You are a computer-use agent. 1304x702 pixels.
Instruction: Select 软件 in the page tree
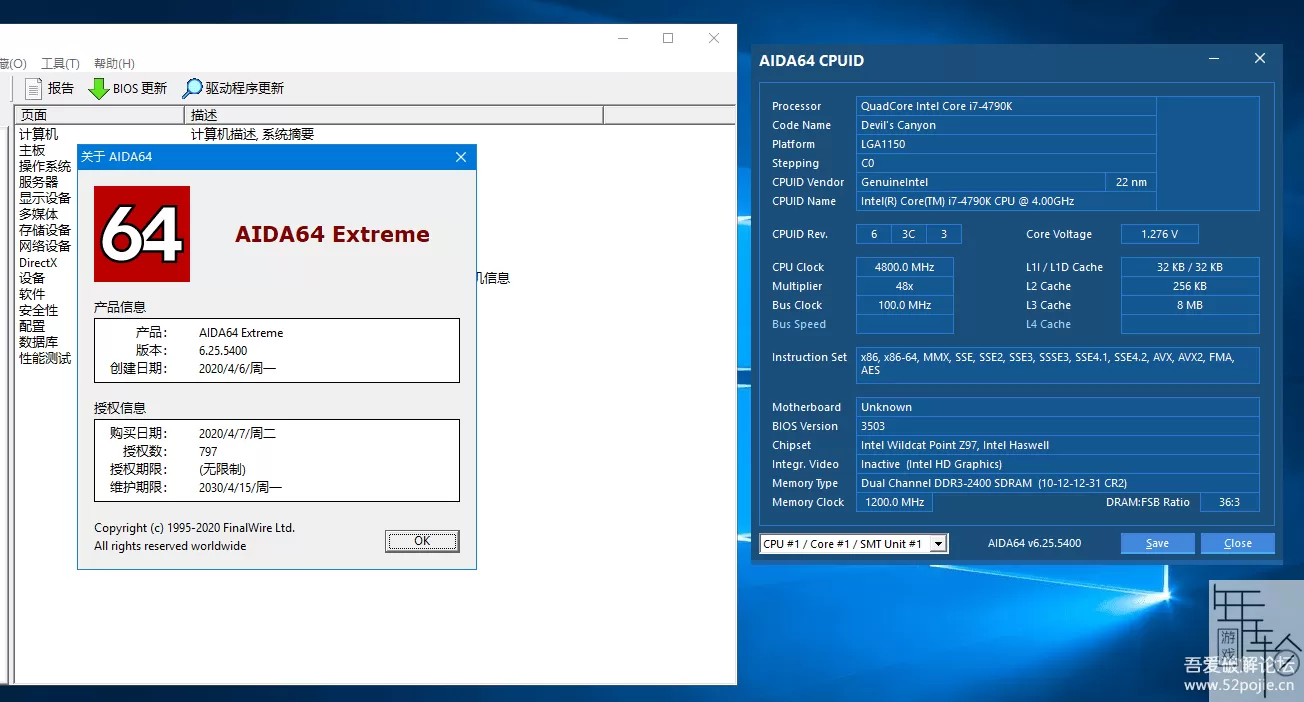32,294
